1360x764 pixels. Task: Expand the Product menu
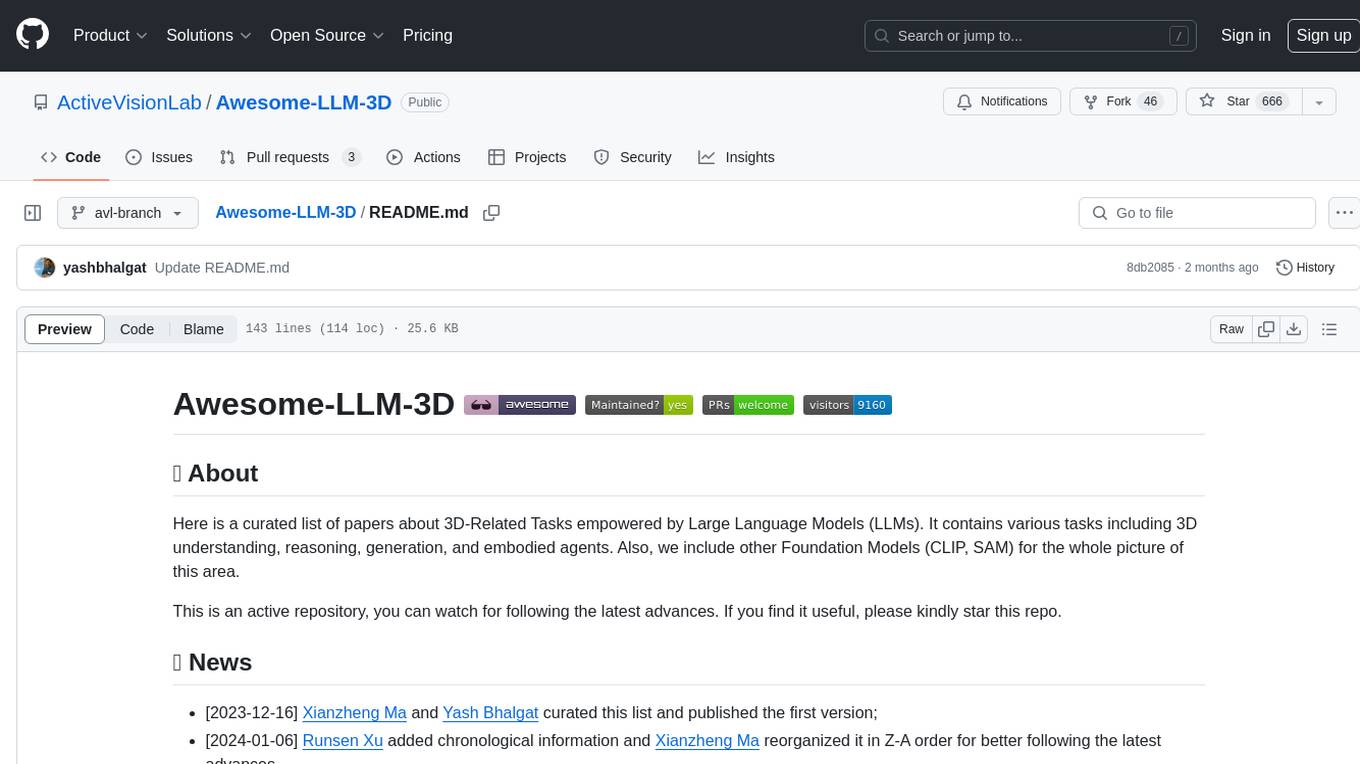[x=110, y=35]
